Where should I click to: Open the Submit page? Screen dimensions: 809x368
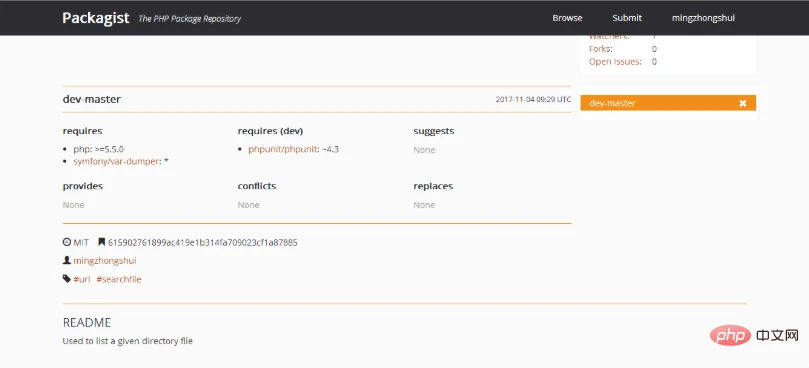coord(627,18)
